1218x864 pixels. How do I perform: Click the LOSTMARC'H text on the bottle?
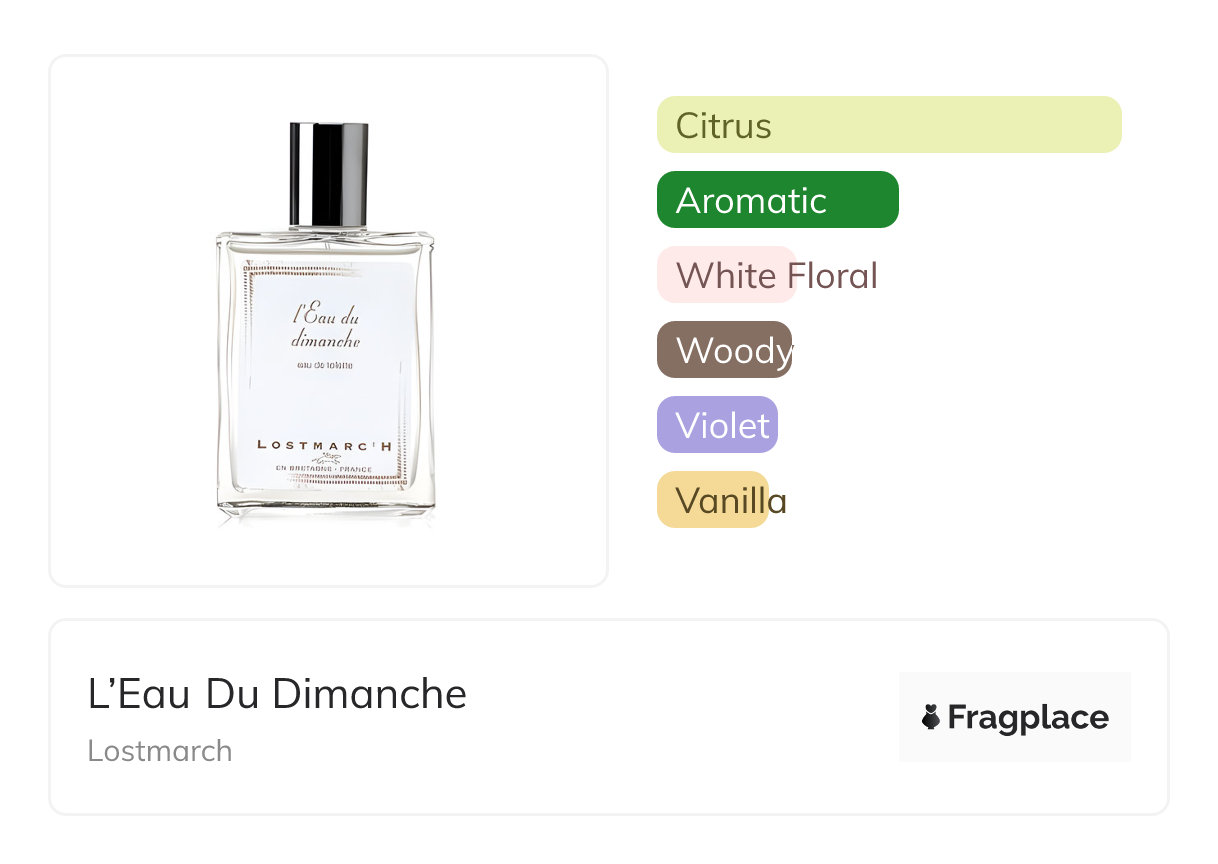[324, 444]
